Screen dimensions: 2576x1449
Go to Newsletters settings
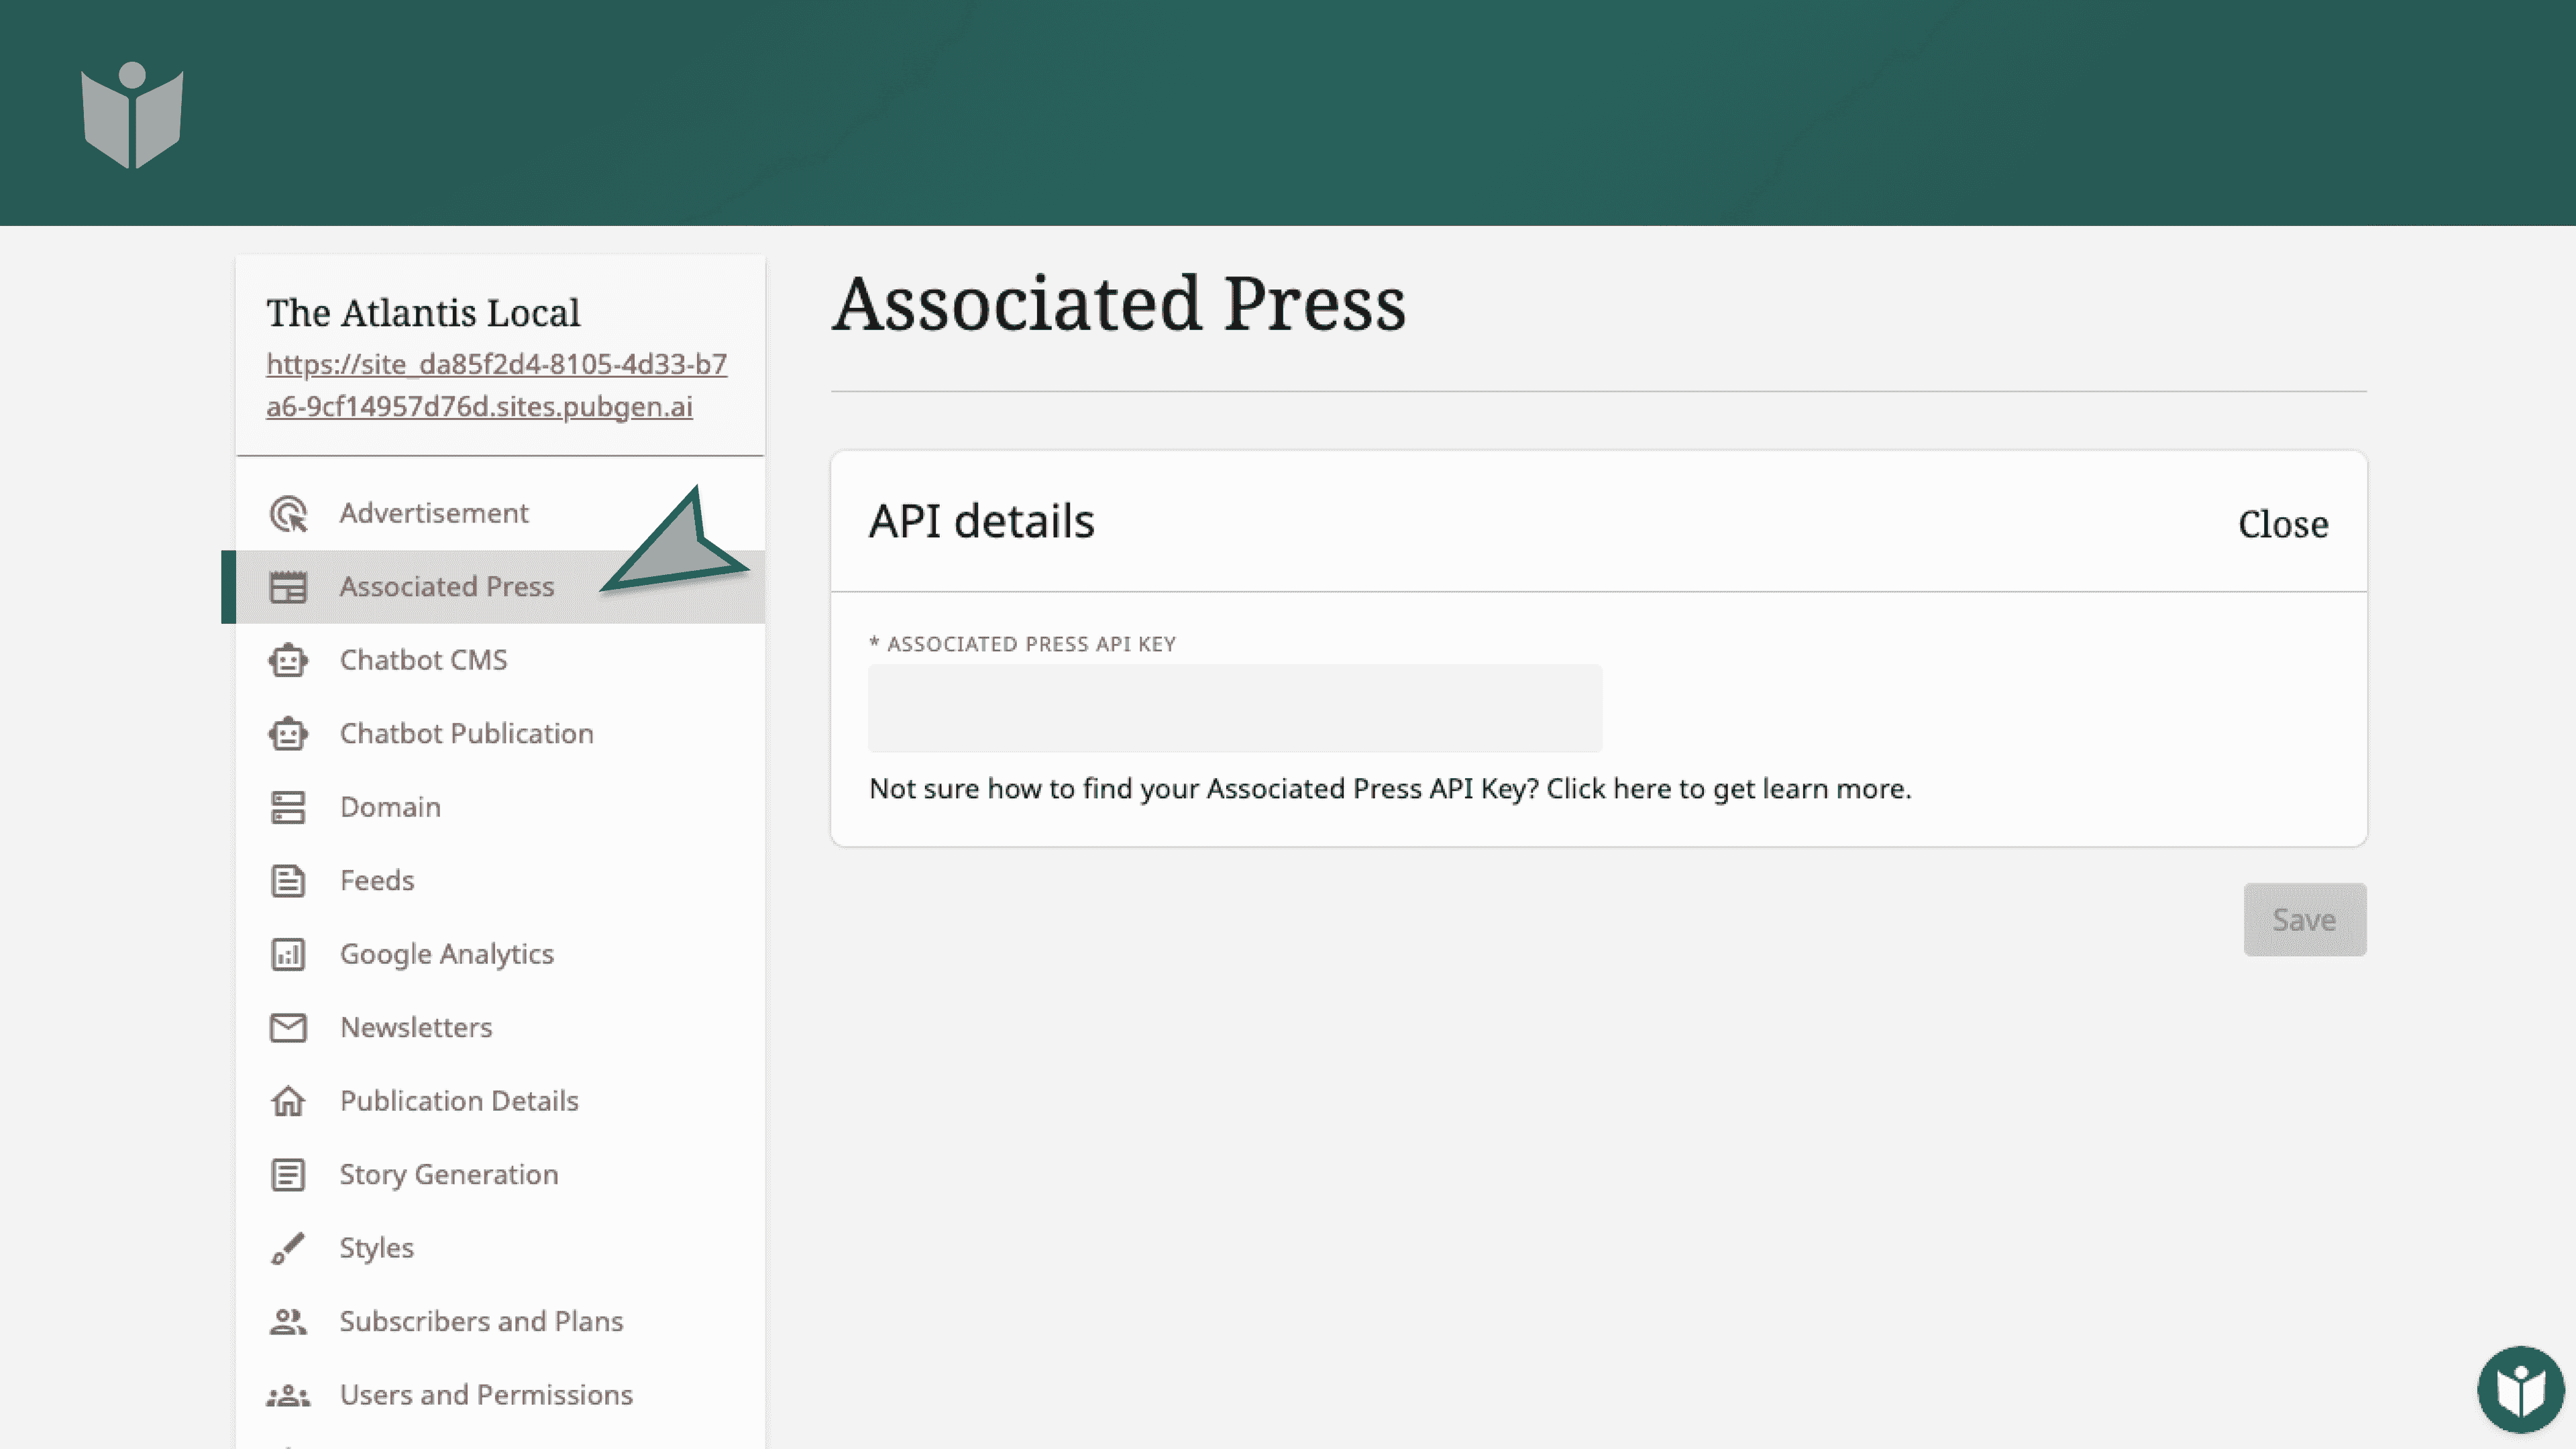[x=500, y=1028]
